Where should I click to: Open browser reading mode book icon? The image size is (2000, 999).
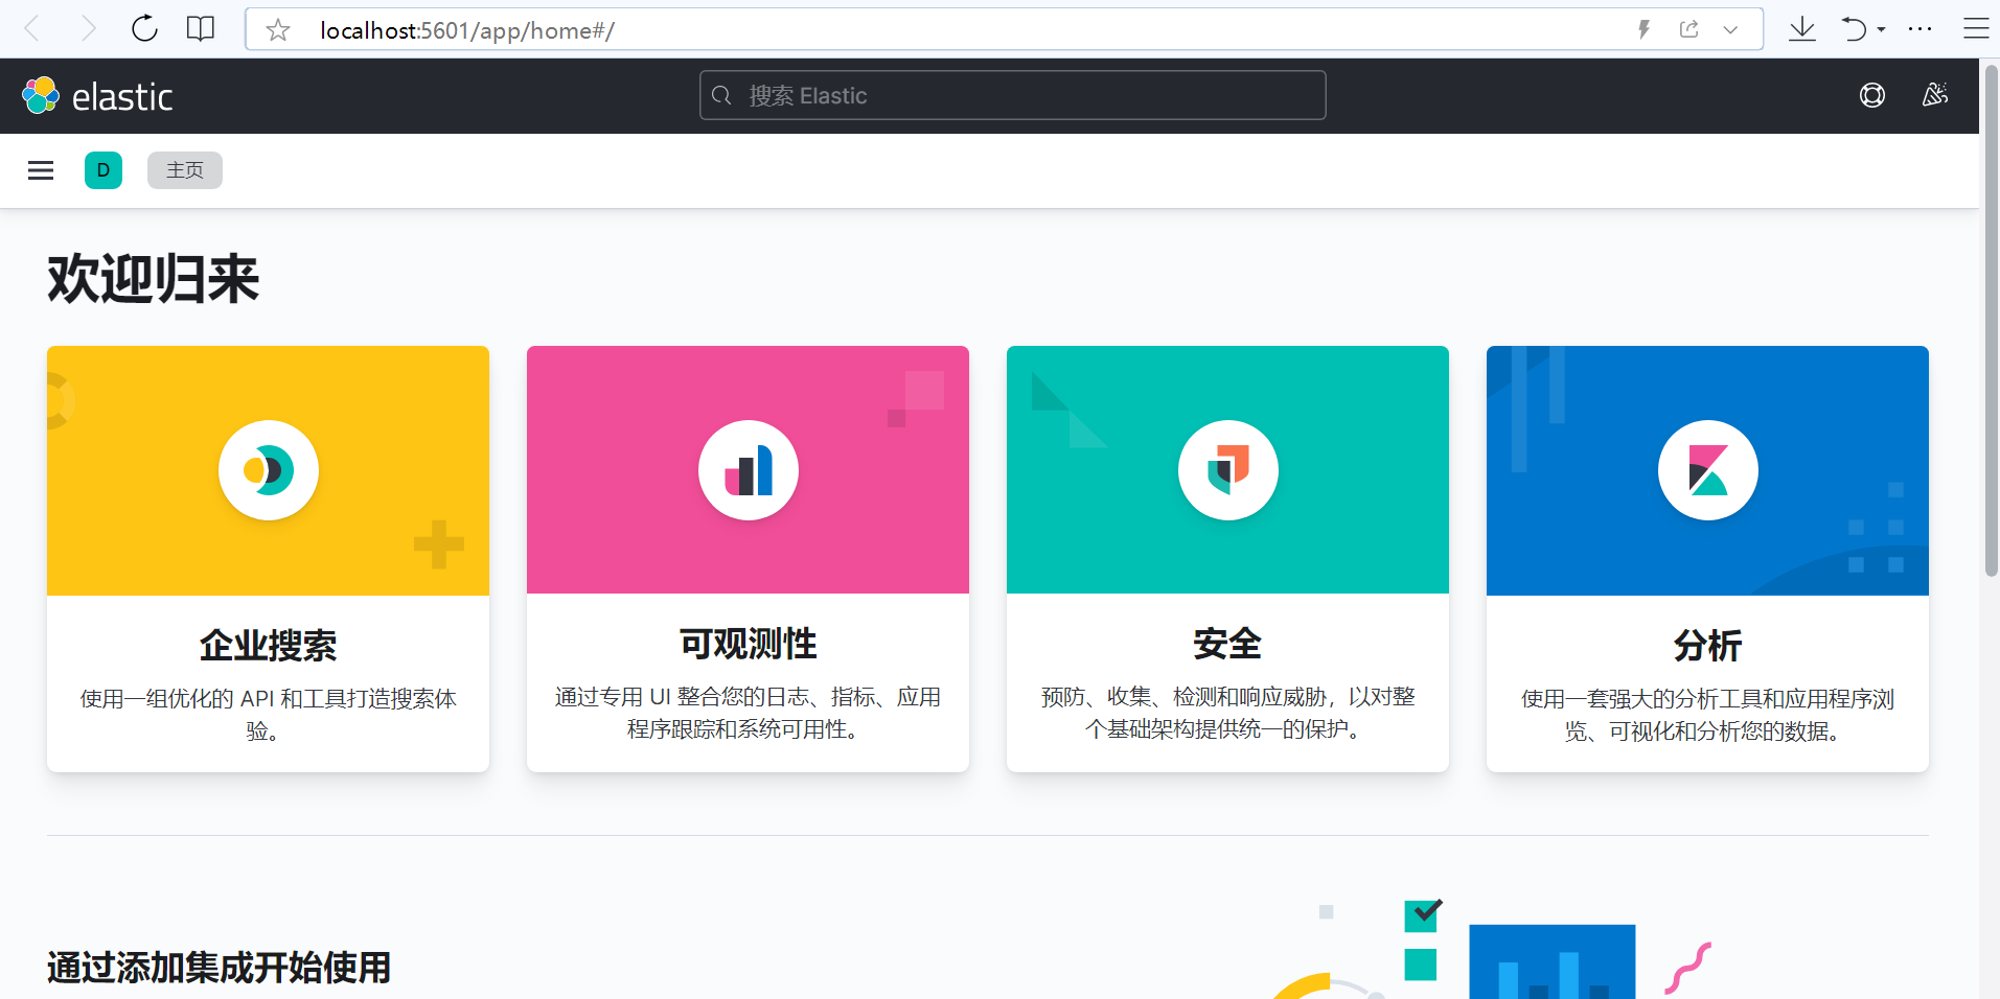pos(201,29)
